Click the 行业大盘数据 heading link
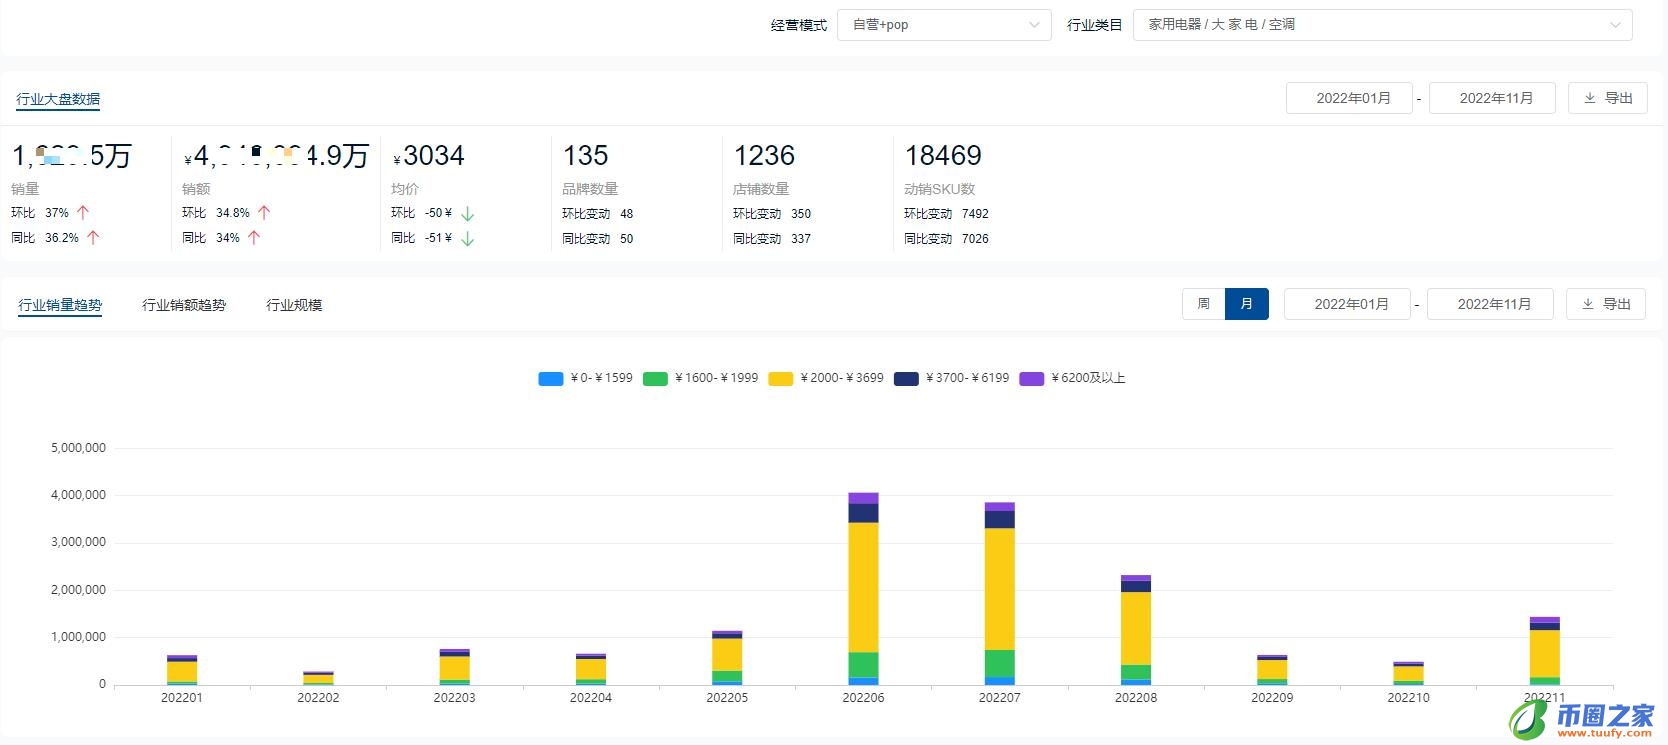 click(58, 99)
